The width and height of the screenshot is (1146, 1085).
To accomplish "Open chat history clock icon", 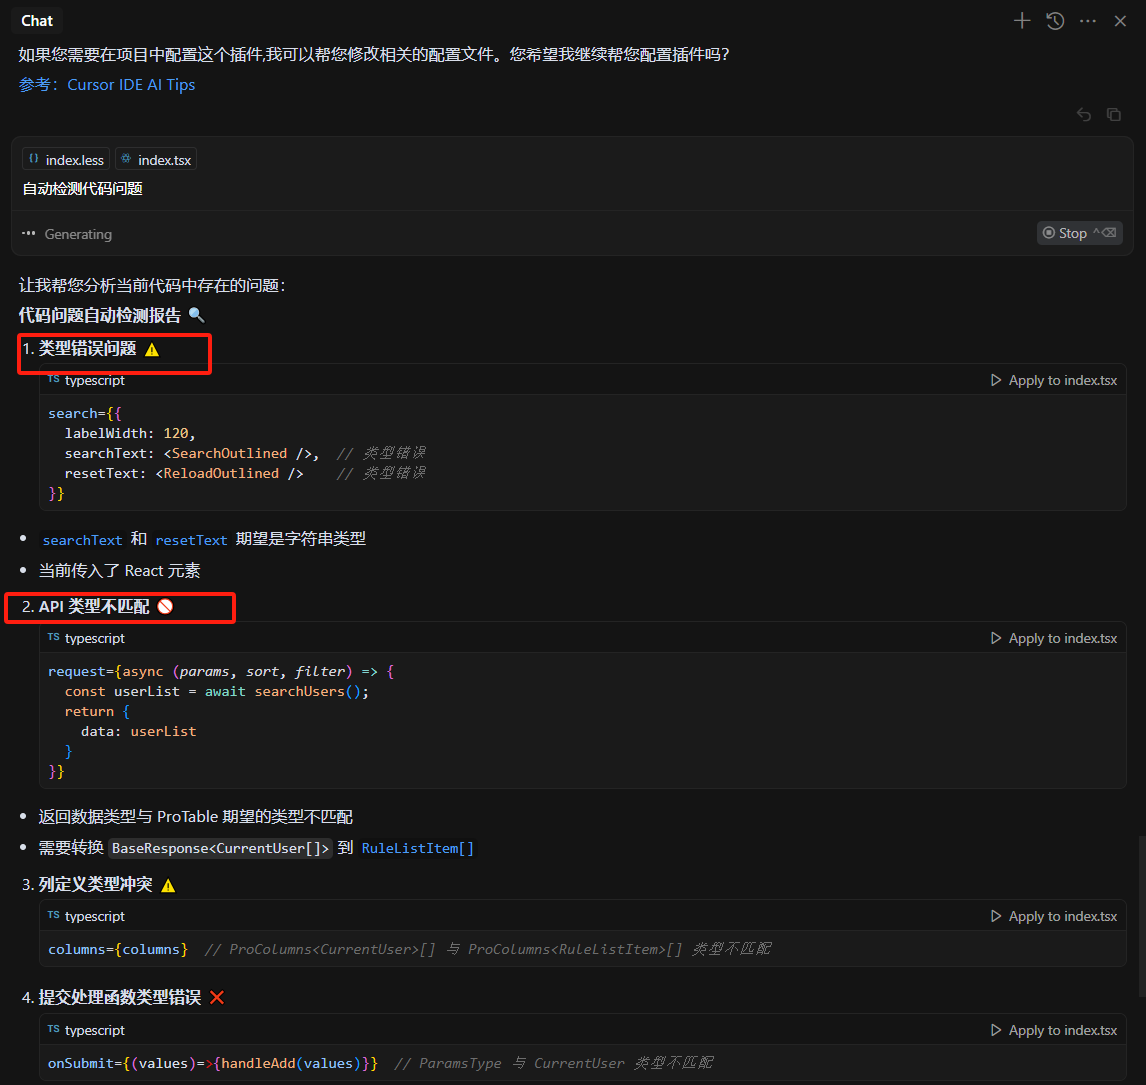I will [1055, 20].
